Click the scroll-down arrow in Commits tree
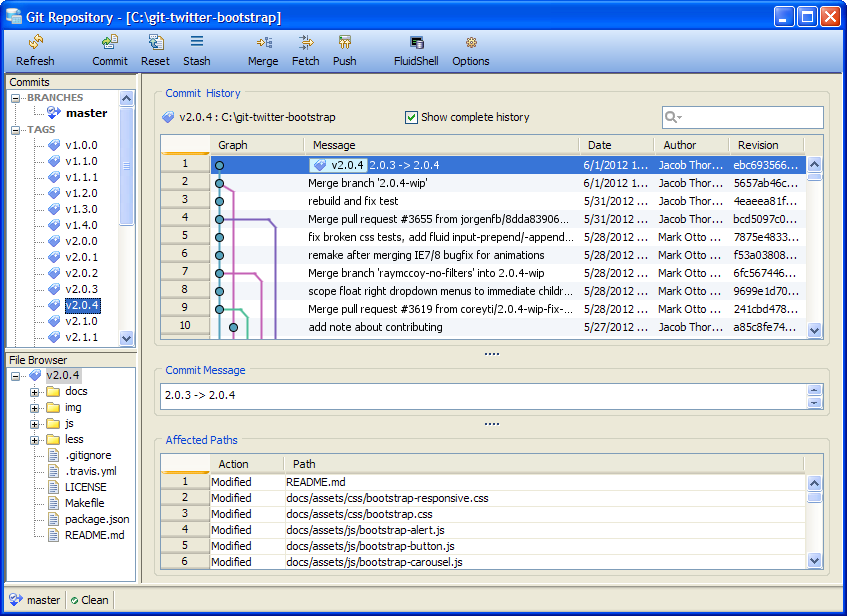This screenshot has height=616, width=847. pyautogui.click(x=126, y=339)
